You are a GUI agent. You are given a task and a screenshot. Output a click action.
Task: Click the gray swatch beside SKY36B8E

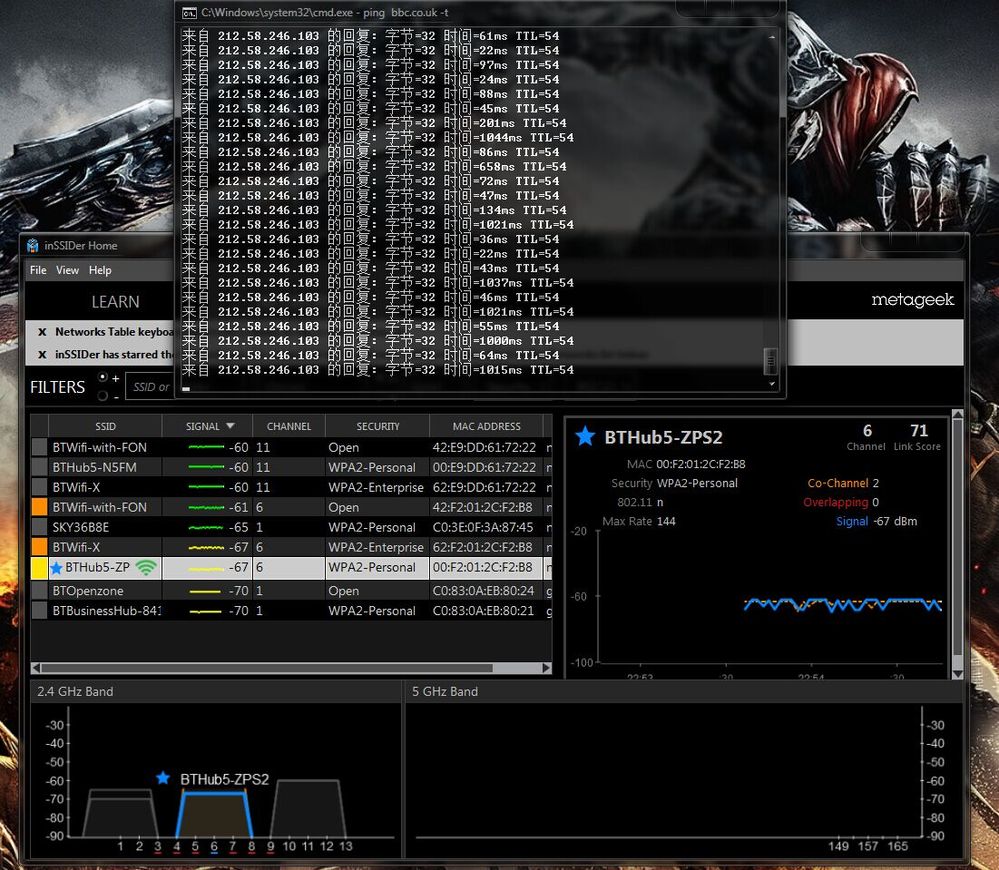(40, 527)
